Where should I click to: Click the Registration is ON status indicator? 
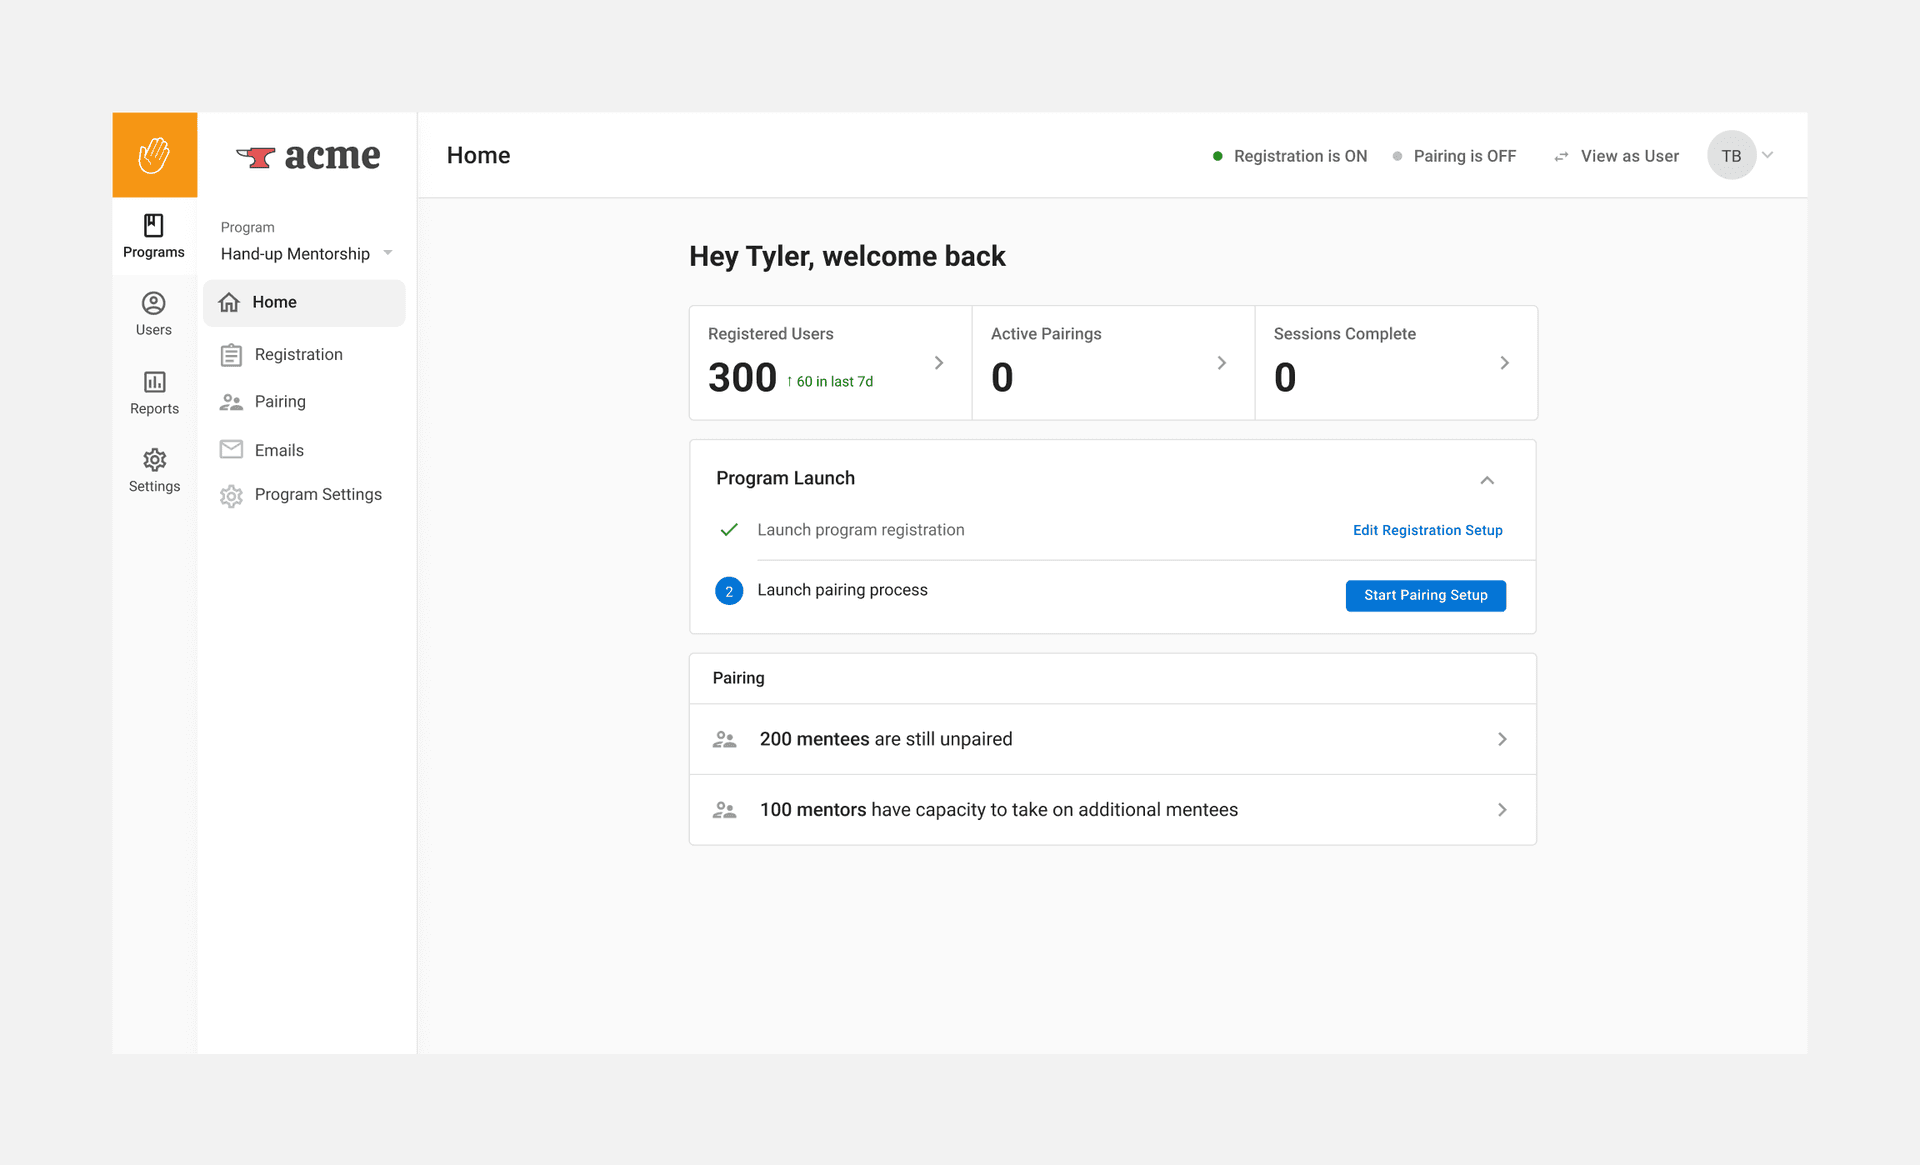[x=1290, y=156]
